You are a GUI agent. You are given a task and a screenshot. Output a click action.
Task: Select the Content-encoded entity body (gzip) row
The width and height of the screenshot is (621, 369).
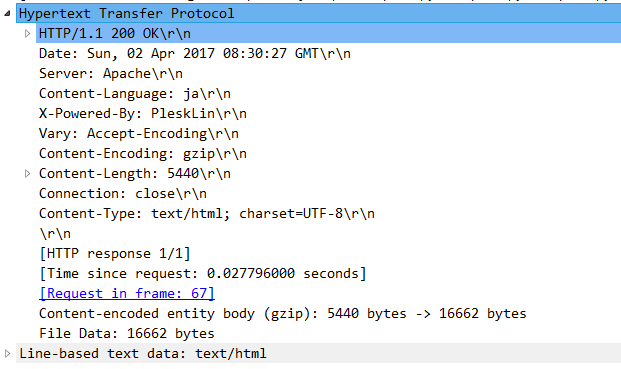(x=283, y=314)
